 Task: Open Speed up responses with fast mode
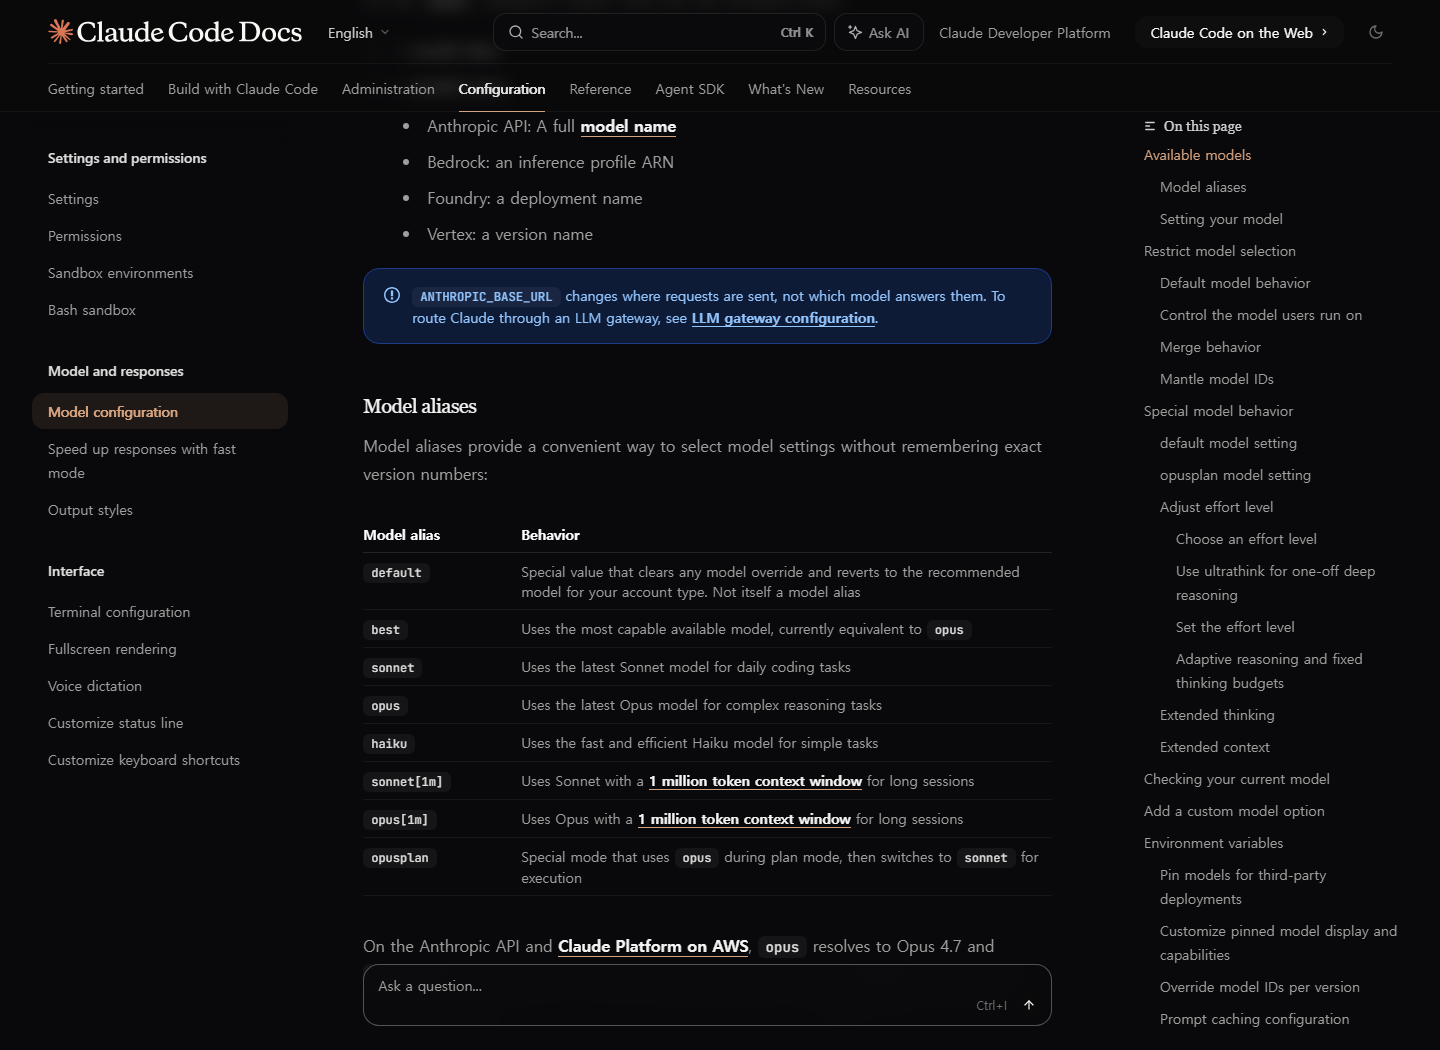(142, 461)
